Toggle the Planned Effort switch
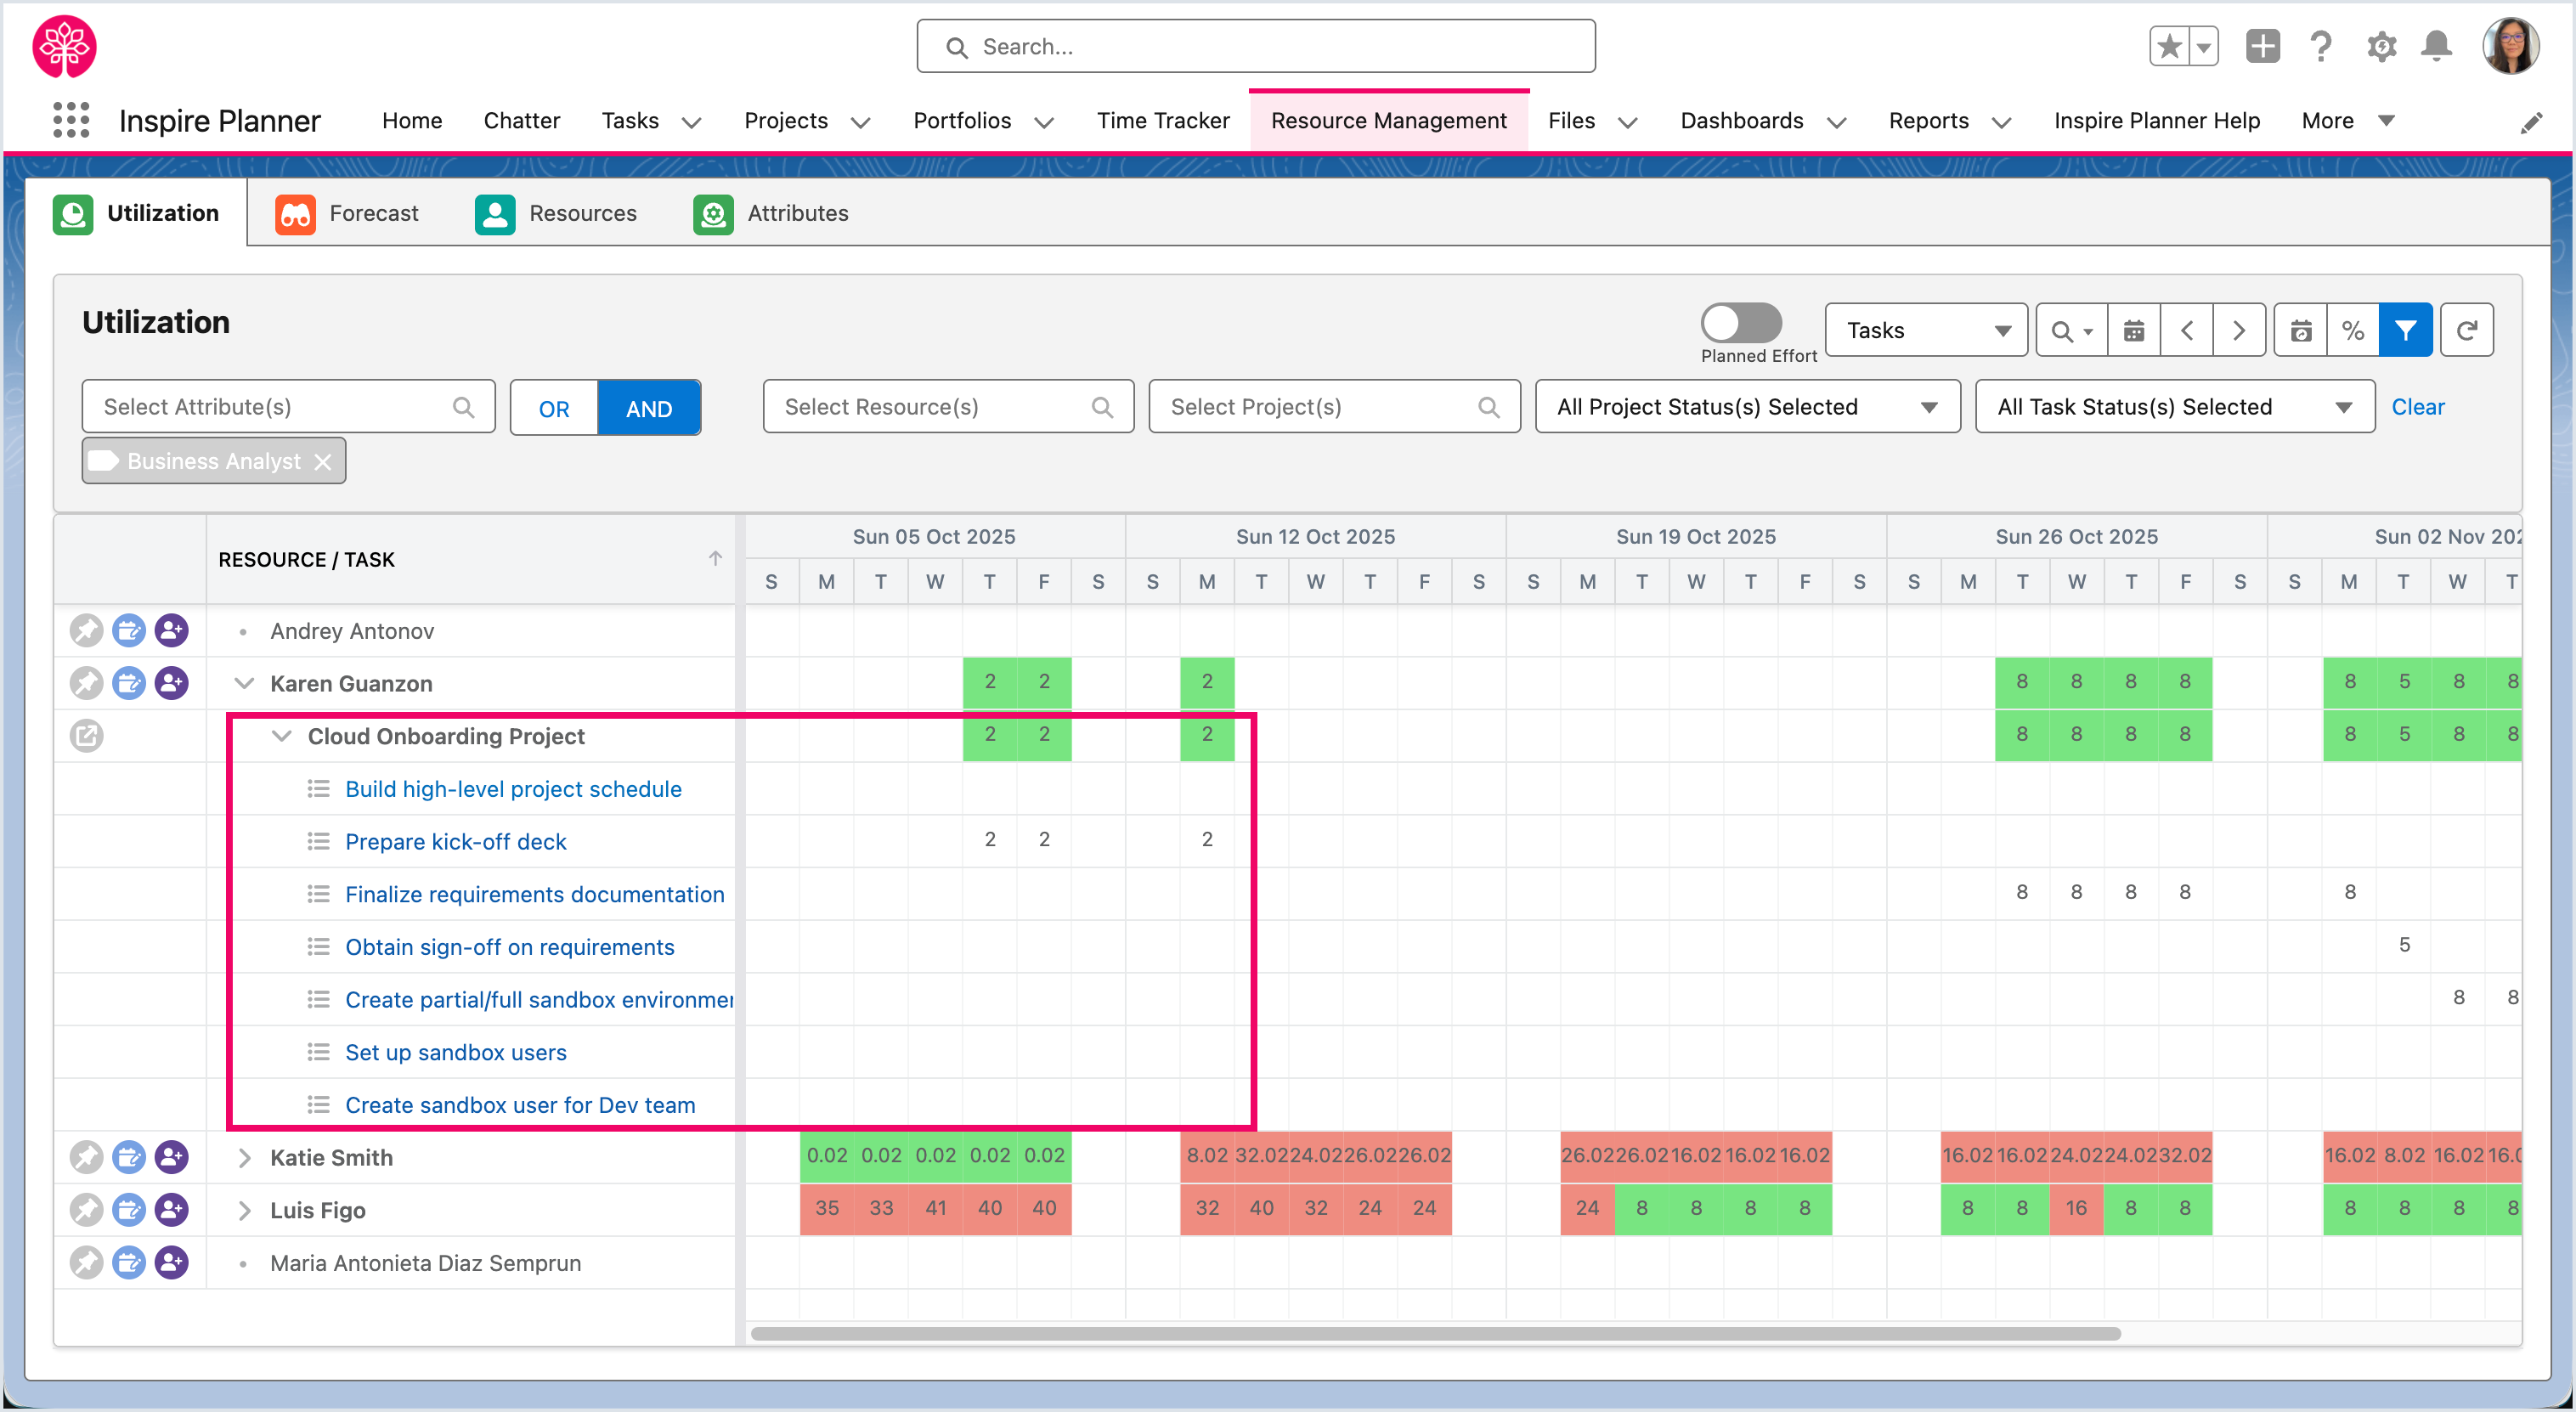Image resolution: width=2576 pixels, height=1412 pixels. [x=1741, y=324]
